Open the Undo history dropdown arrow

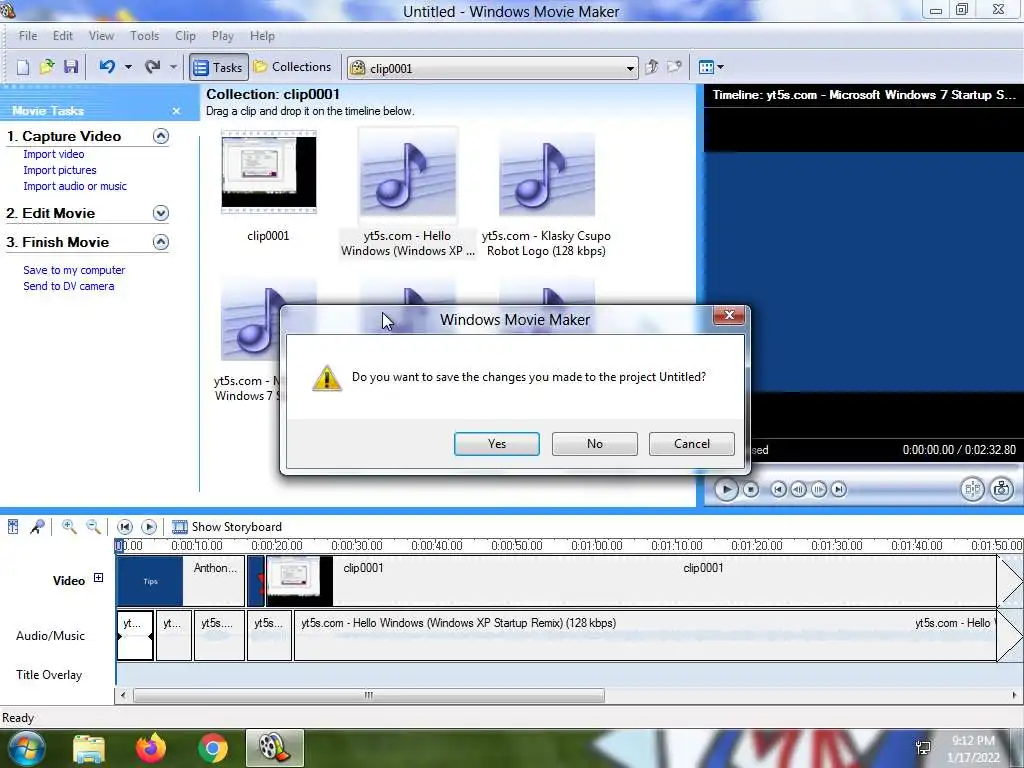coord(129,67)
